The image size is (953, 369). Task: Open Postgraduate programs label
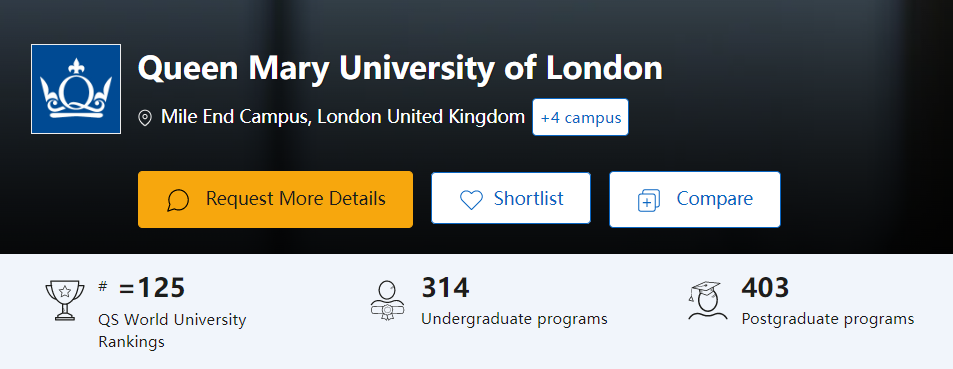click(828, 319)
